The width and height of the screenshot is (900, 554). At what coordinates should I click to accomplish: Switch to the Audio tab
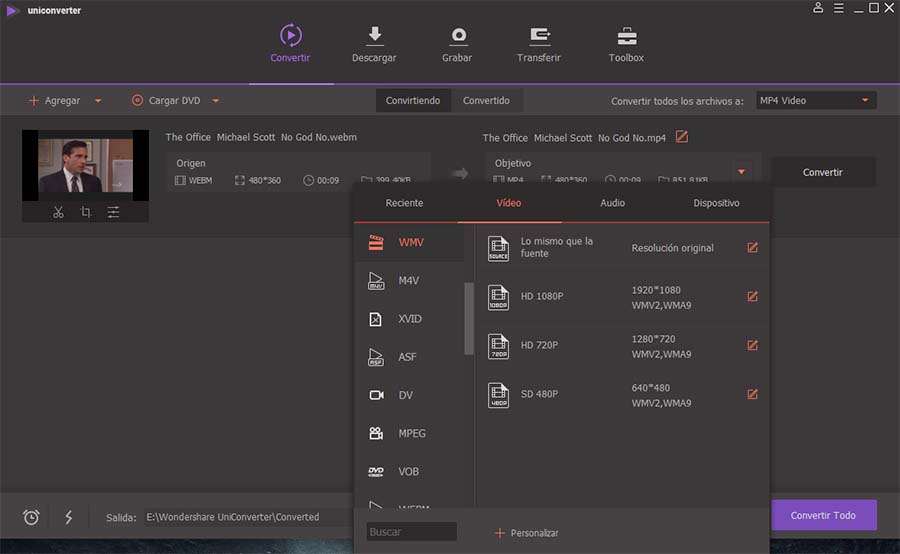point(612,203)
